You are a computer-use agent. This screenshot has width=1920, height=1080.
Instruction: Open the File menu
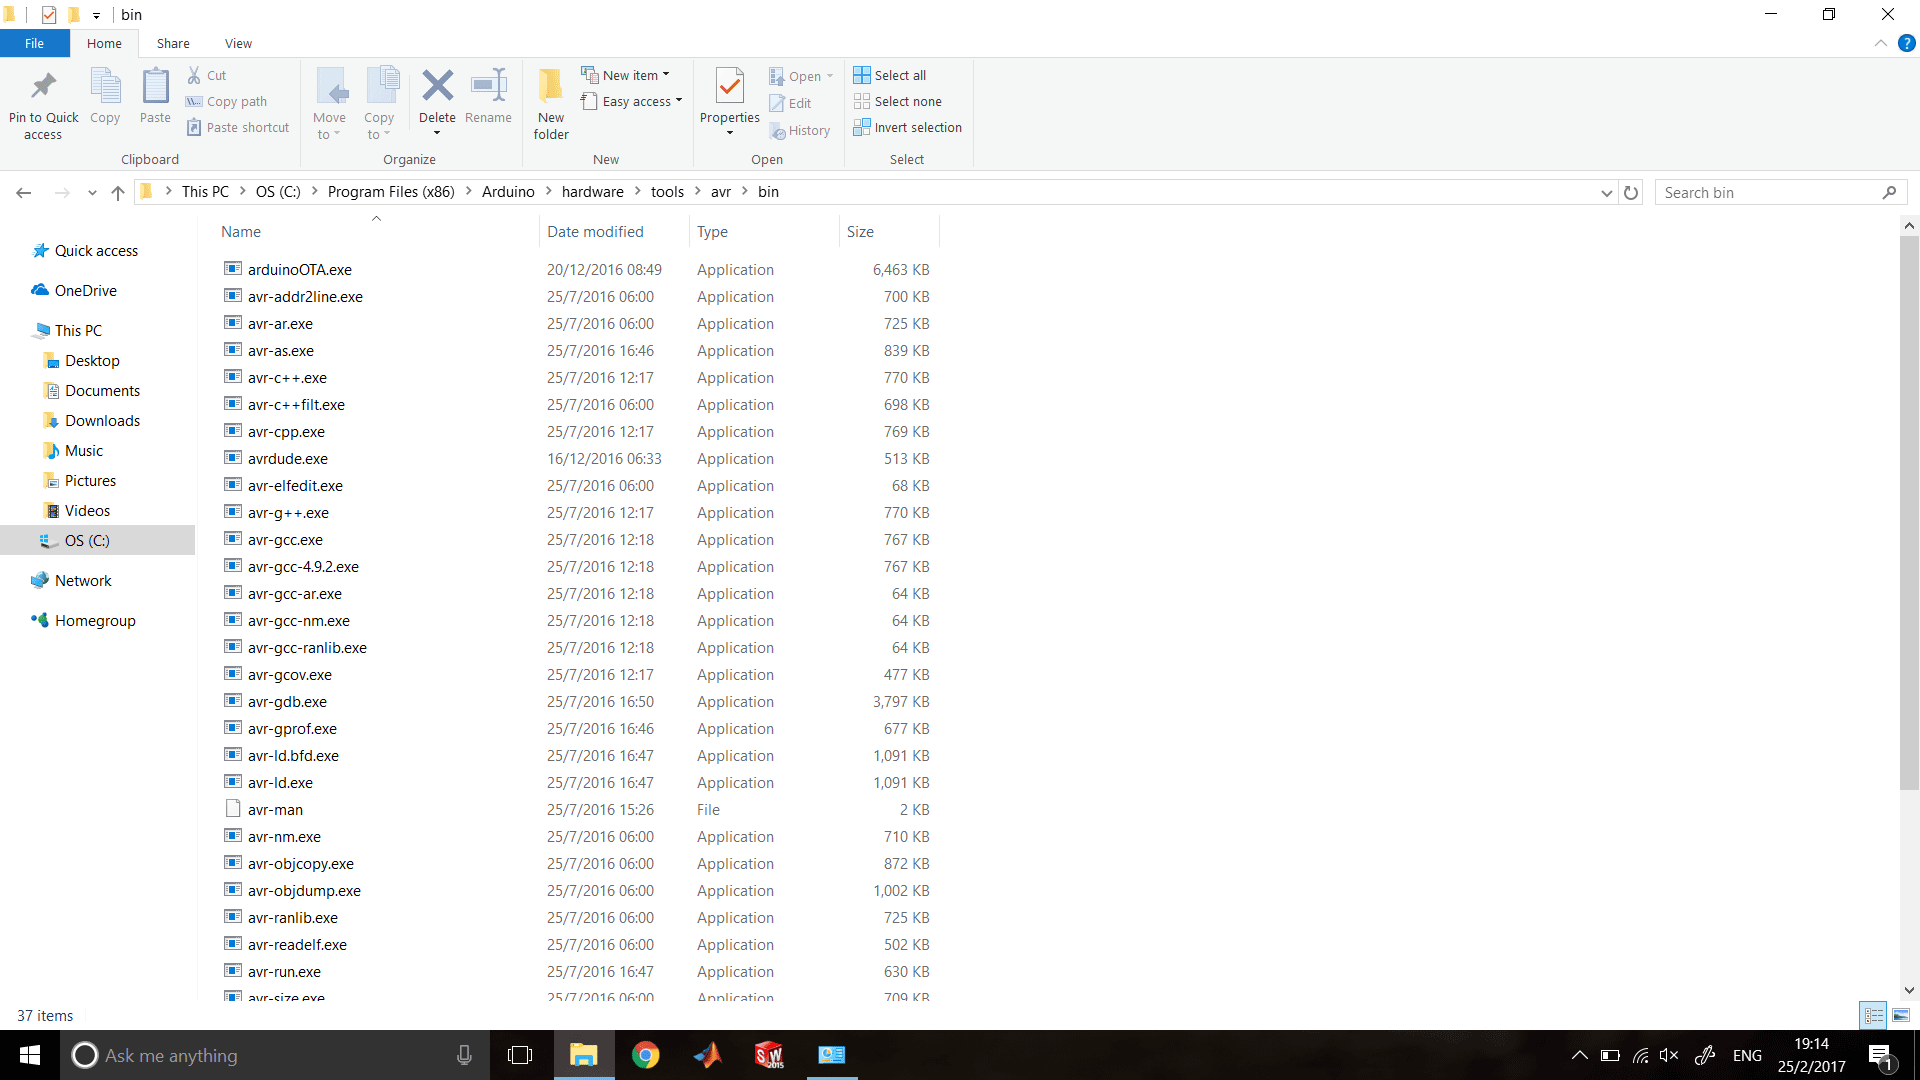coord(34,43)
